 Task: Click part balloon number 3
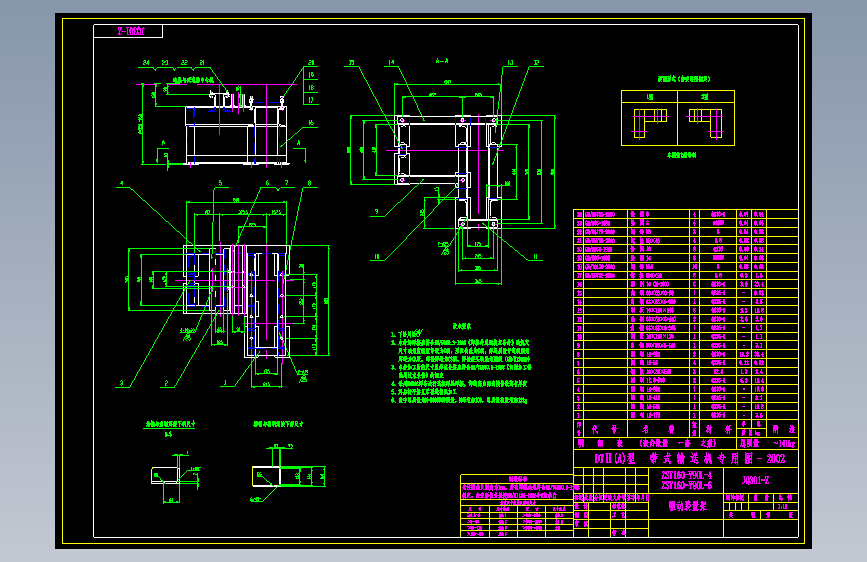122,383
